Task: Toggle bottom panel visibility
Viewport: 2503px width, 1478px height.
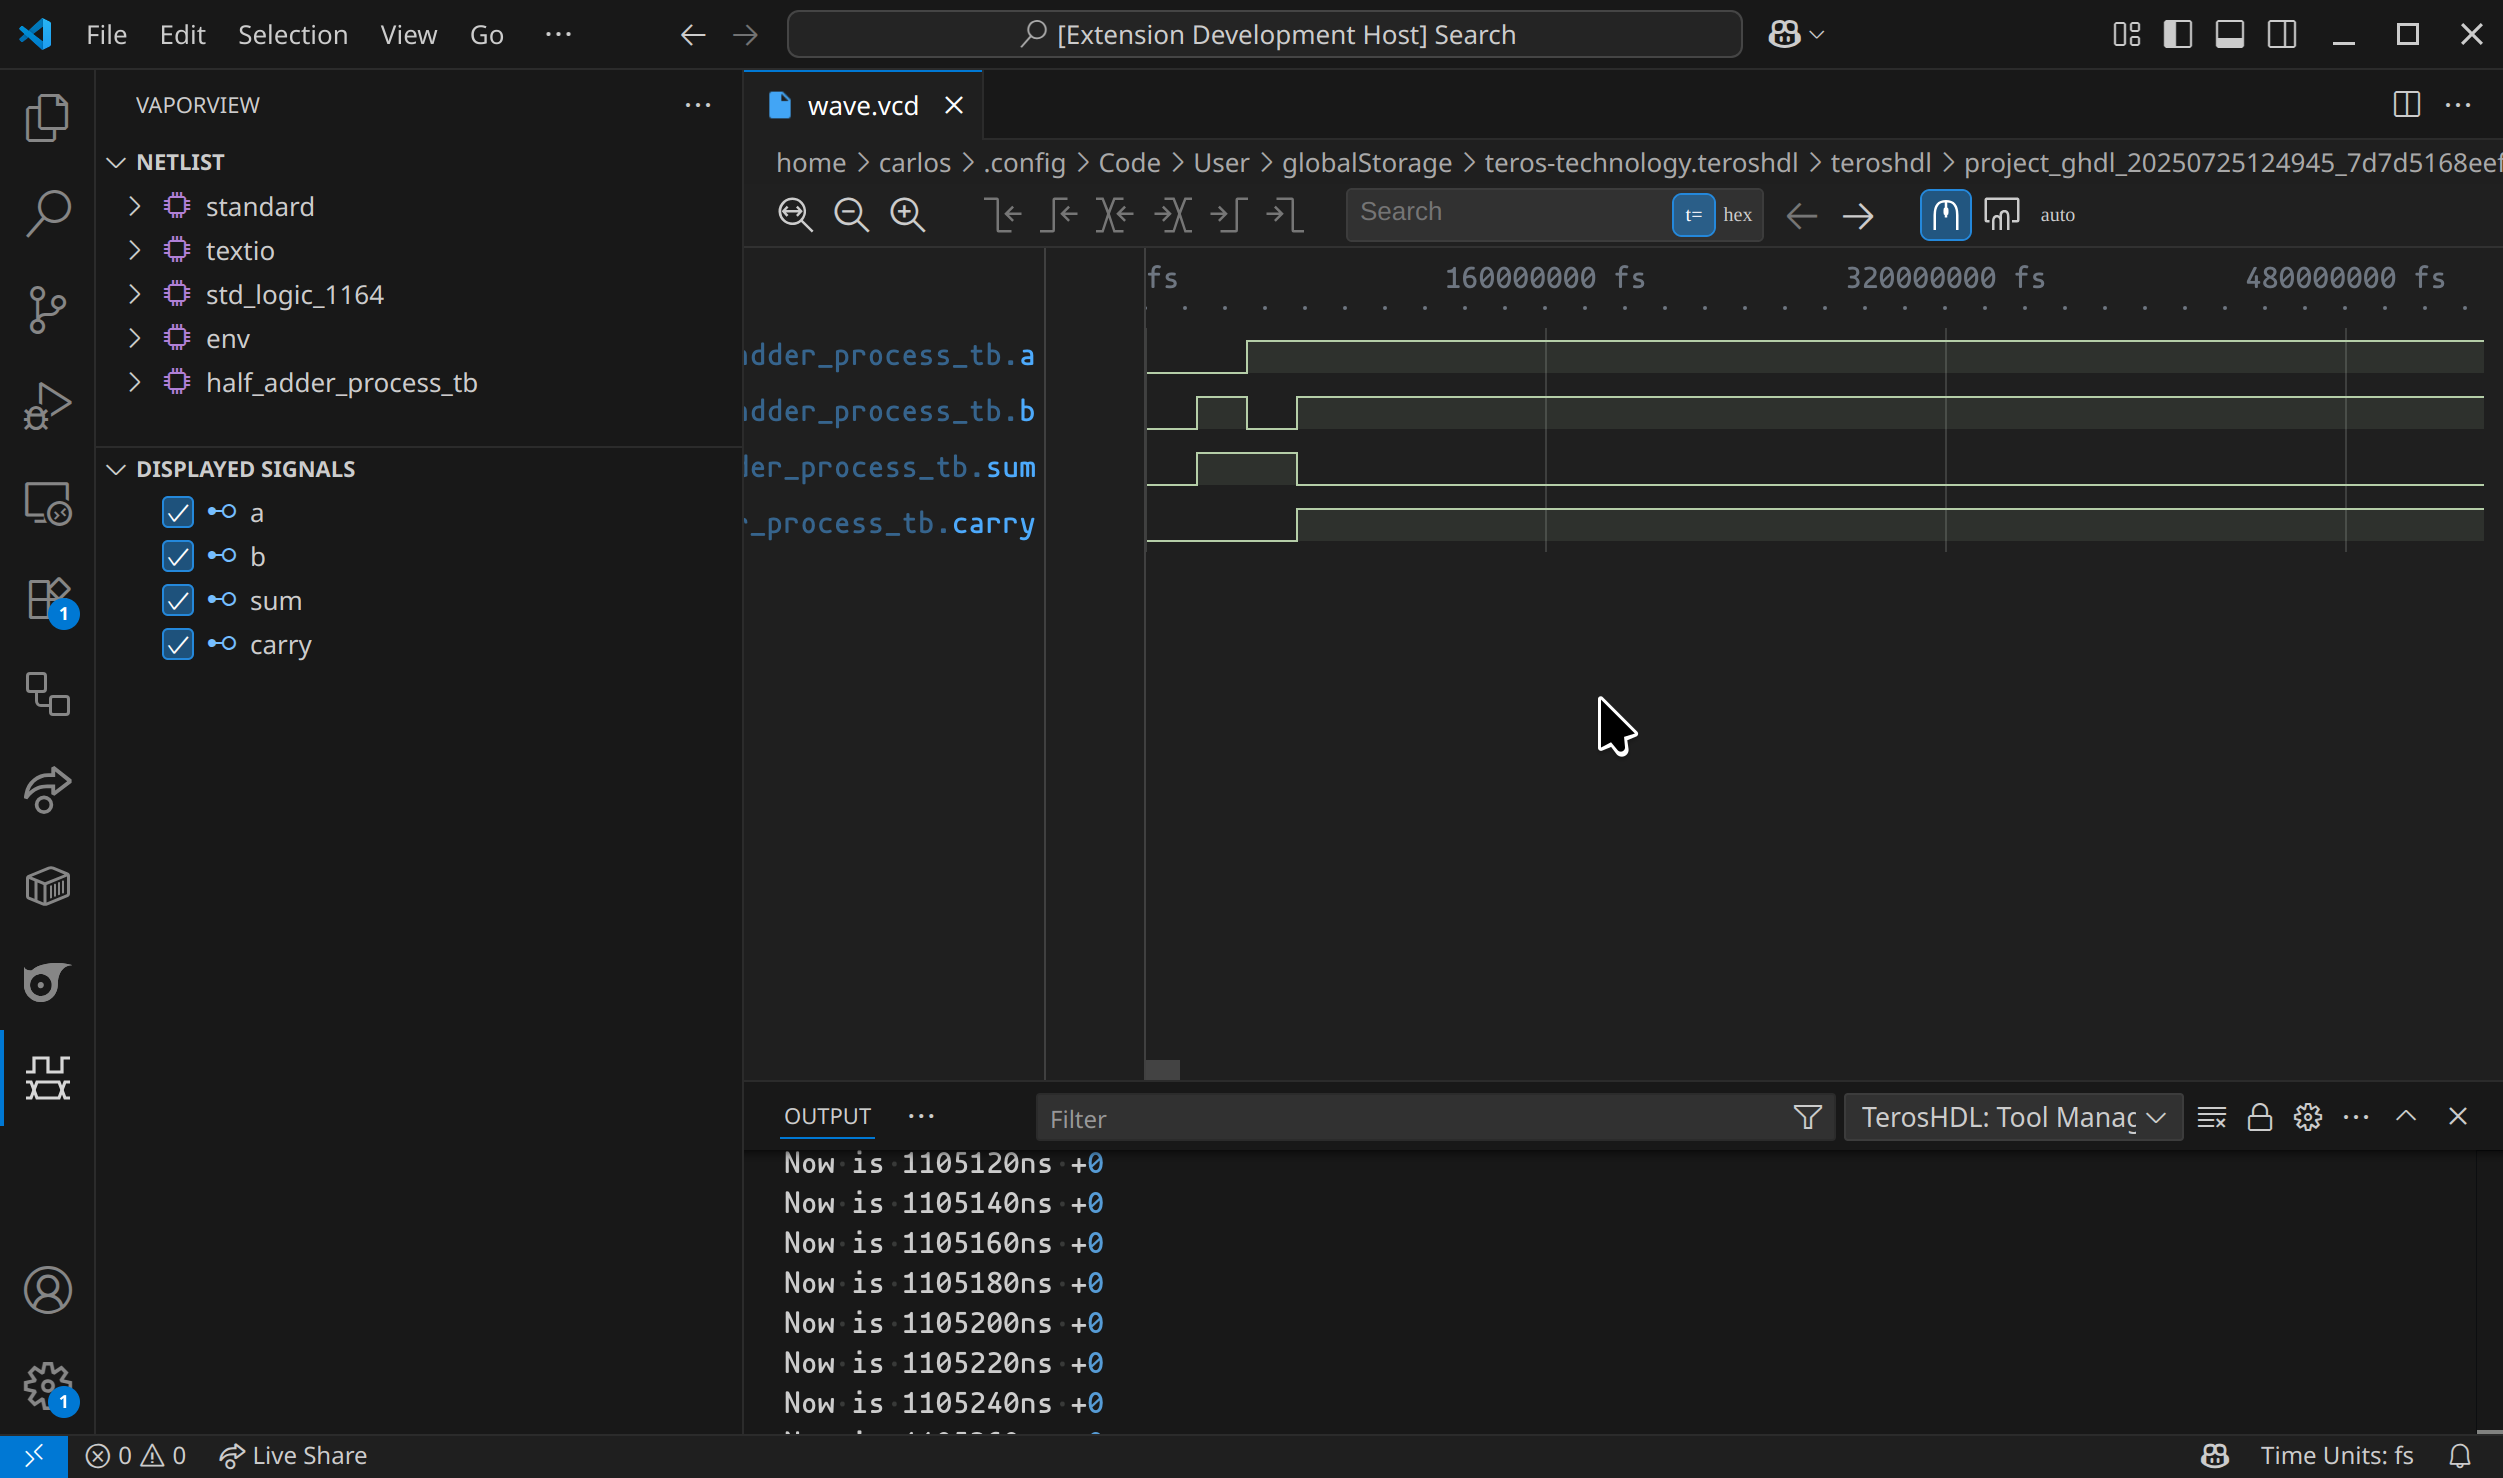Action: pos(2230,35)
